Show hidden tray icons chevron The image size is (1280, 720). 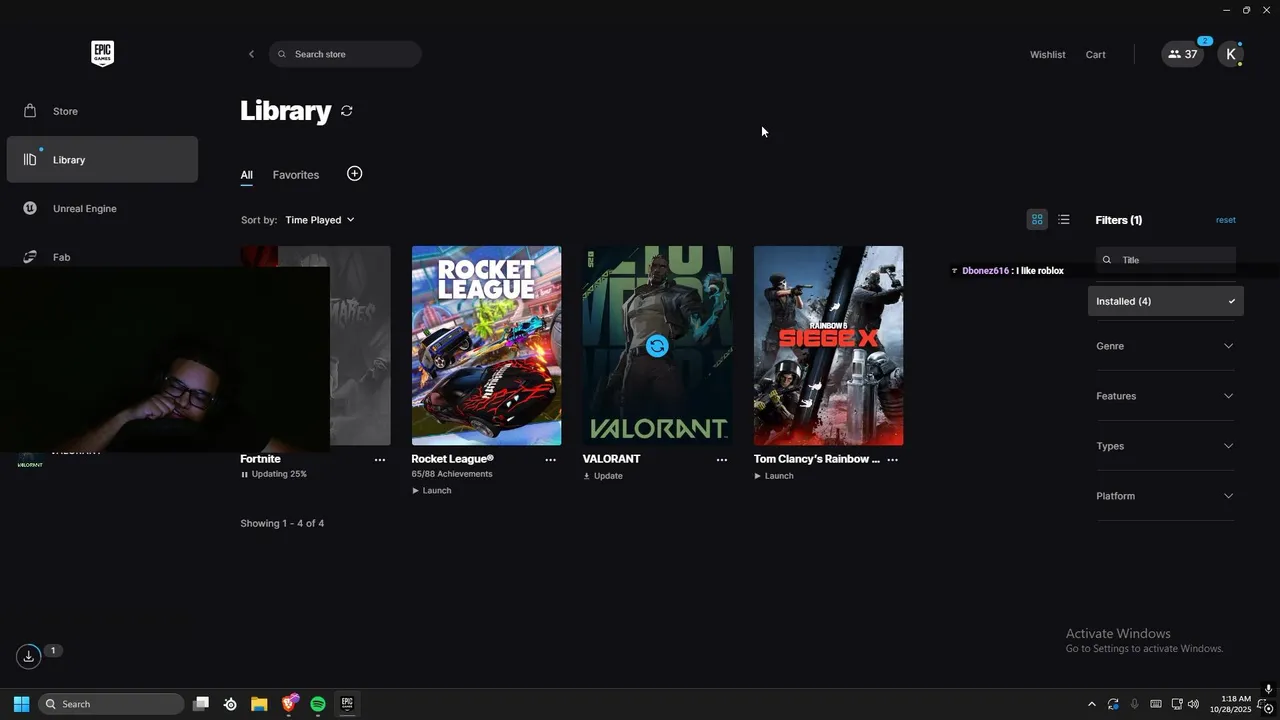(x=1091, y=704)
